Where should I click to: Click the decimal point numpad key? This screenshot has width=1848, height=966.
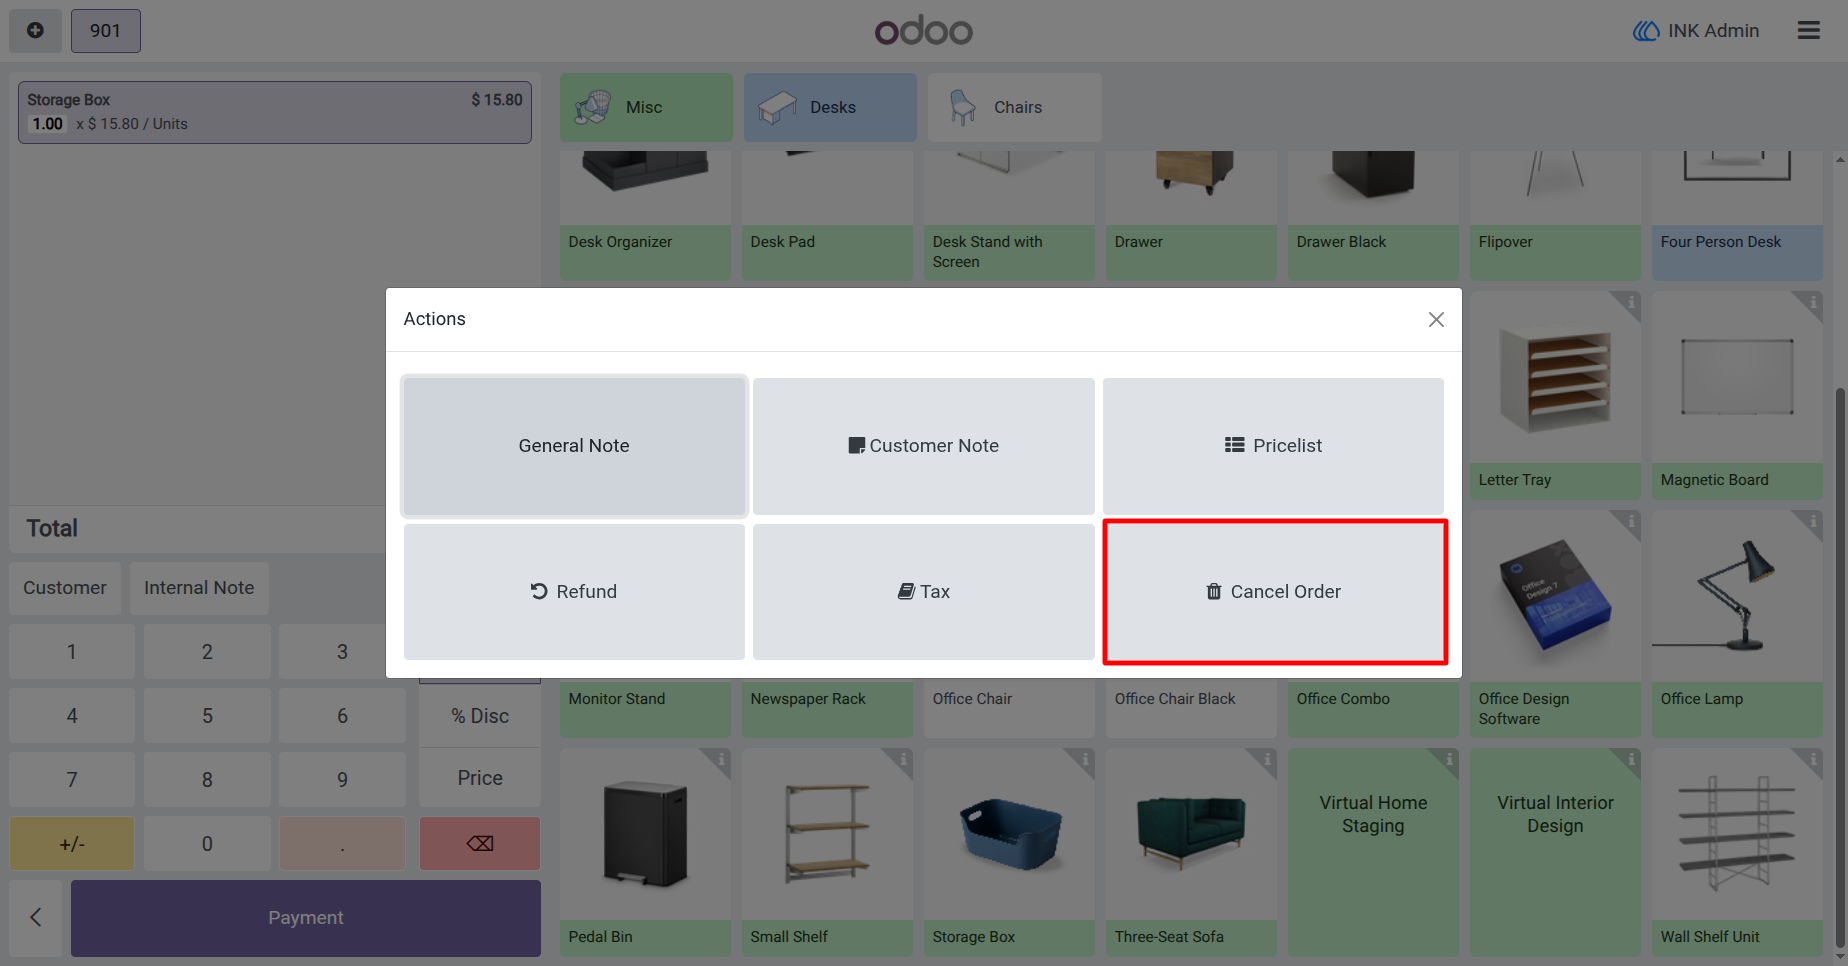[x=342, y=843]
